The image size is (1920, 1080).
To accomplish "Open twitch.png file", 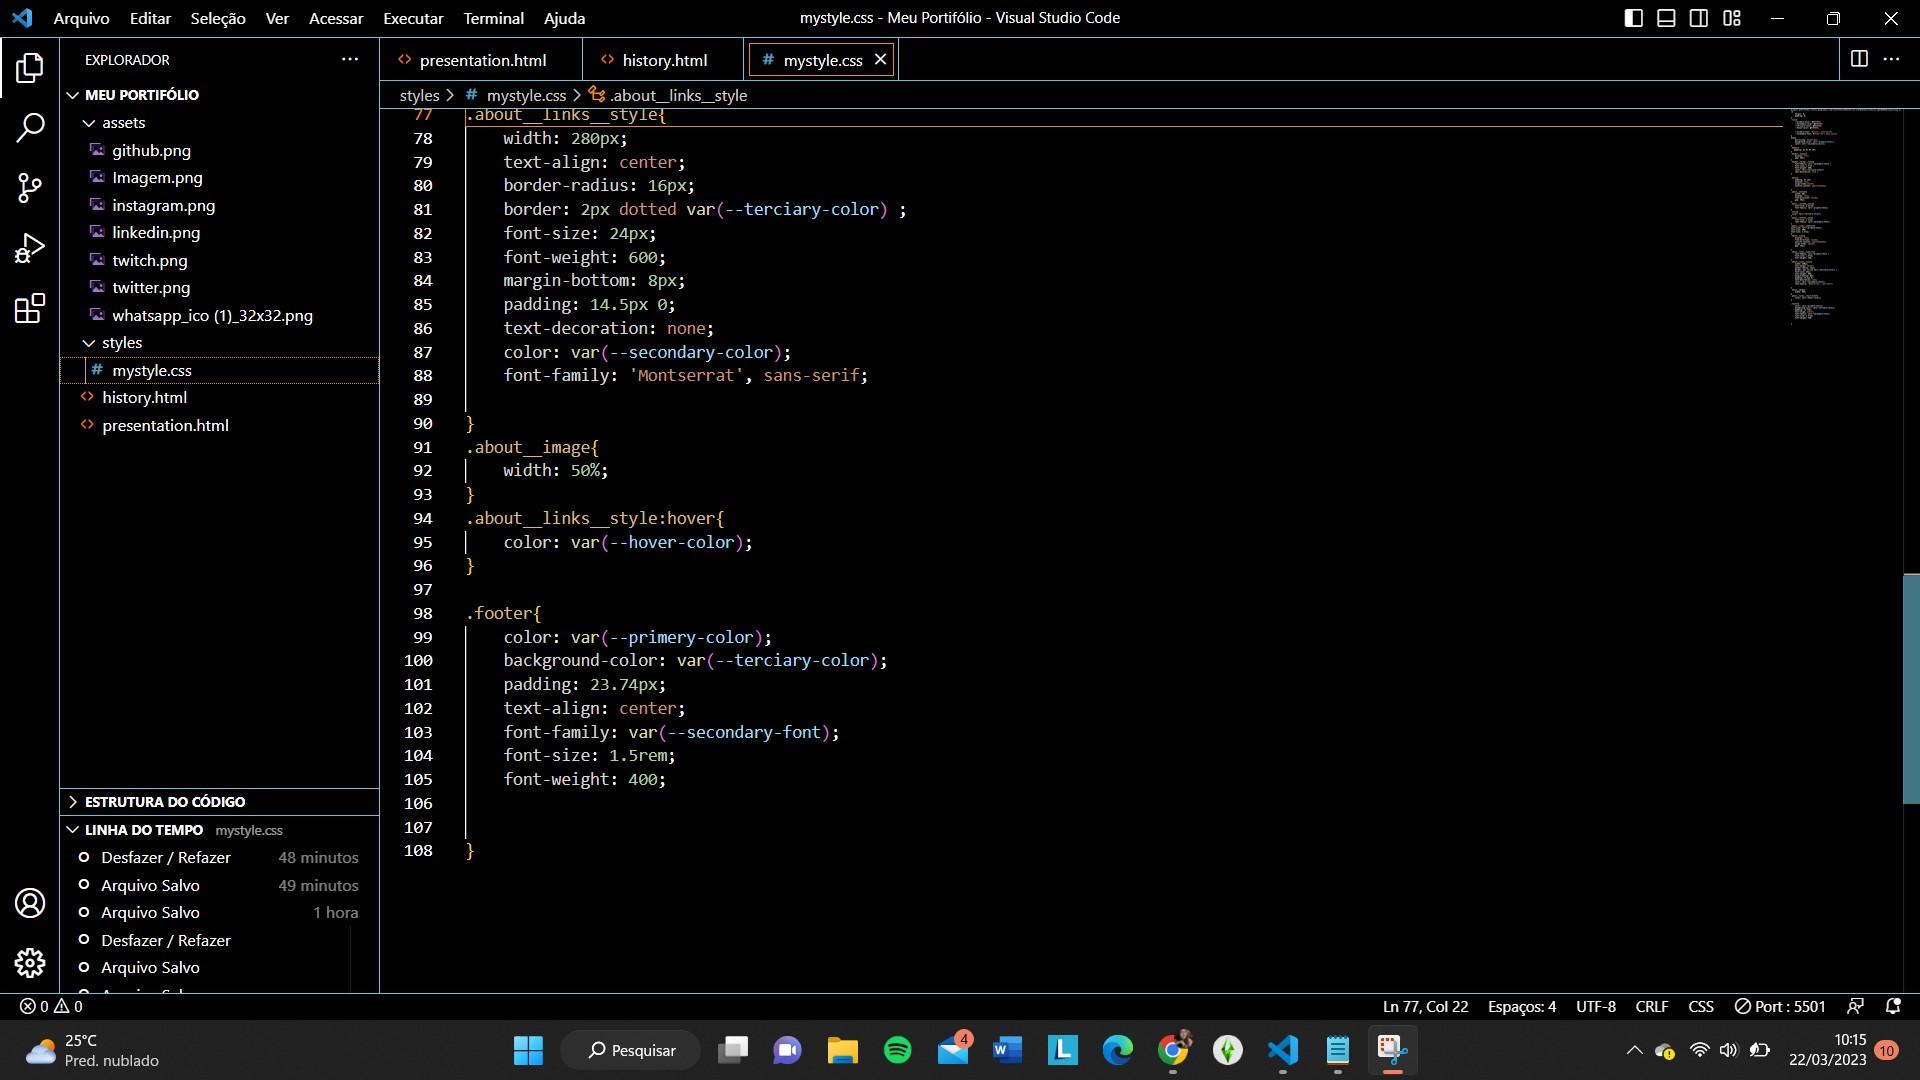I will (149, 260).
